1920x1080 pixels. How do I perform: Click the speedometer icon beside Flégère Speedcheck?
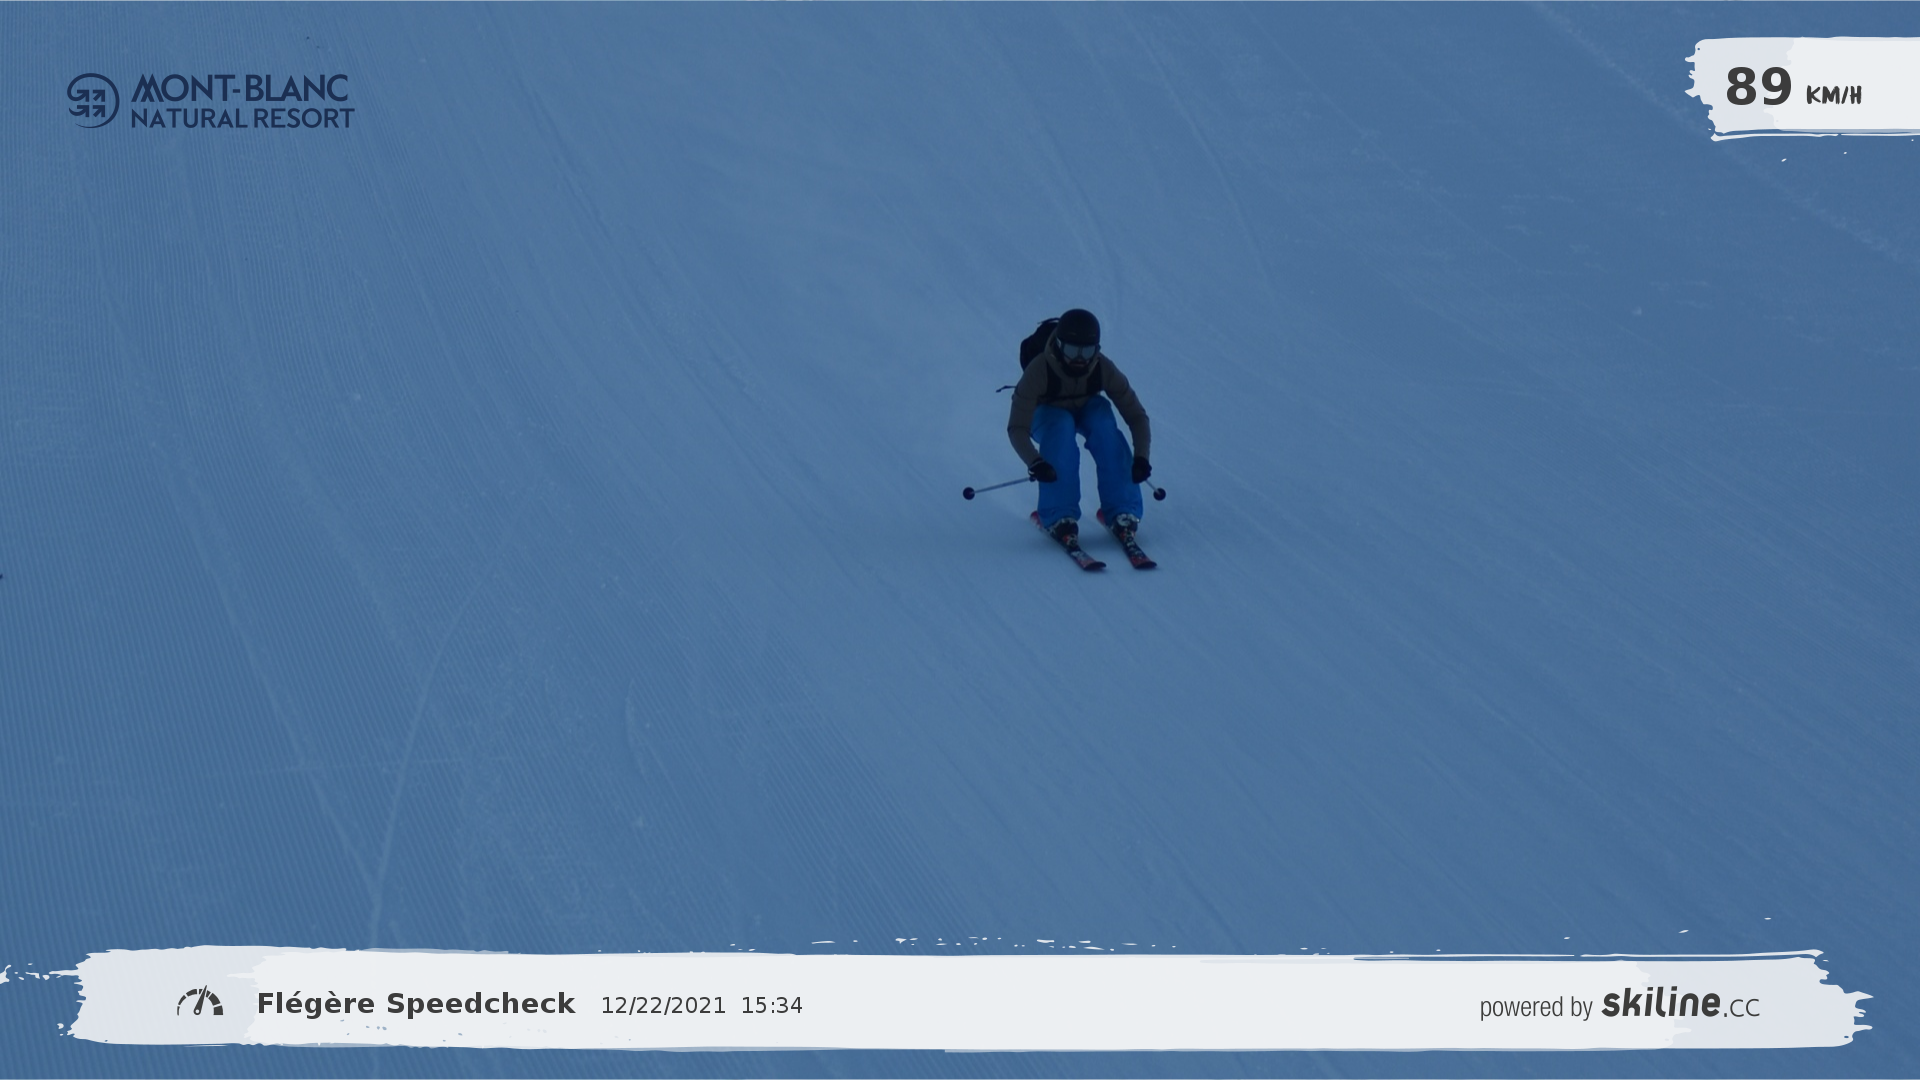click(x=200, y=1002)
